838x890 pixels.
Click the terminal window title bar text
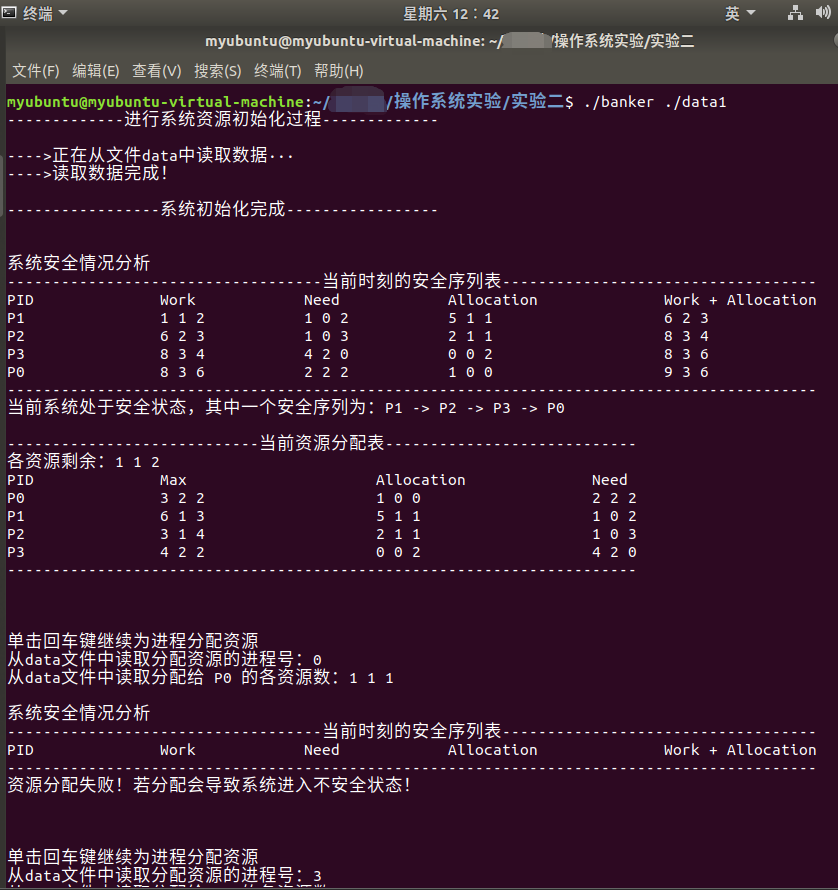[449, 41]
